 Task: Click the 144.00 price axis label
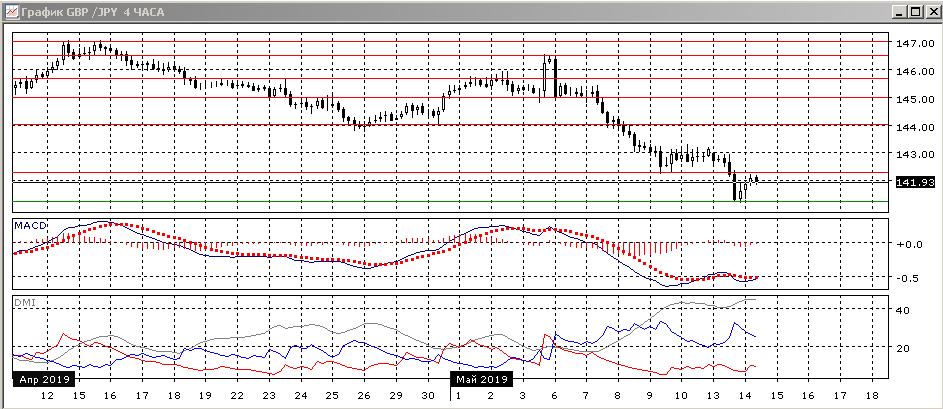point(914,127)
